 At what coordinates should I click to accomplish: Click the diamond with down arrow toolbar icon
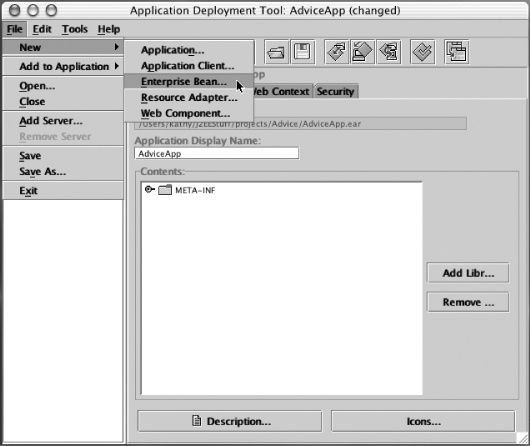(337, 52)
